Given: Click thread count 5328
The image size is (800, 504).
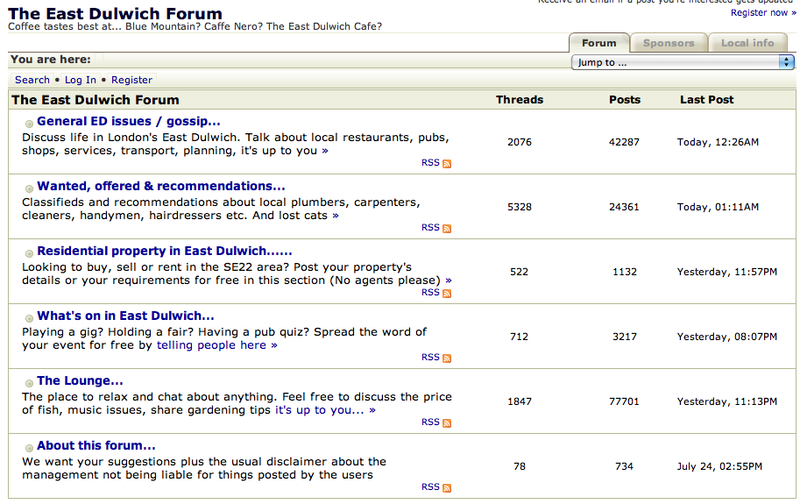Looking at the screenshot, I should [519, 207].
